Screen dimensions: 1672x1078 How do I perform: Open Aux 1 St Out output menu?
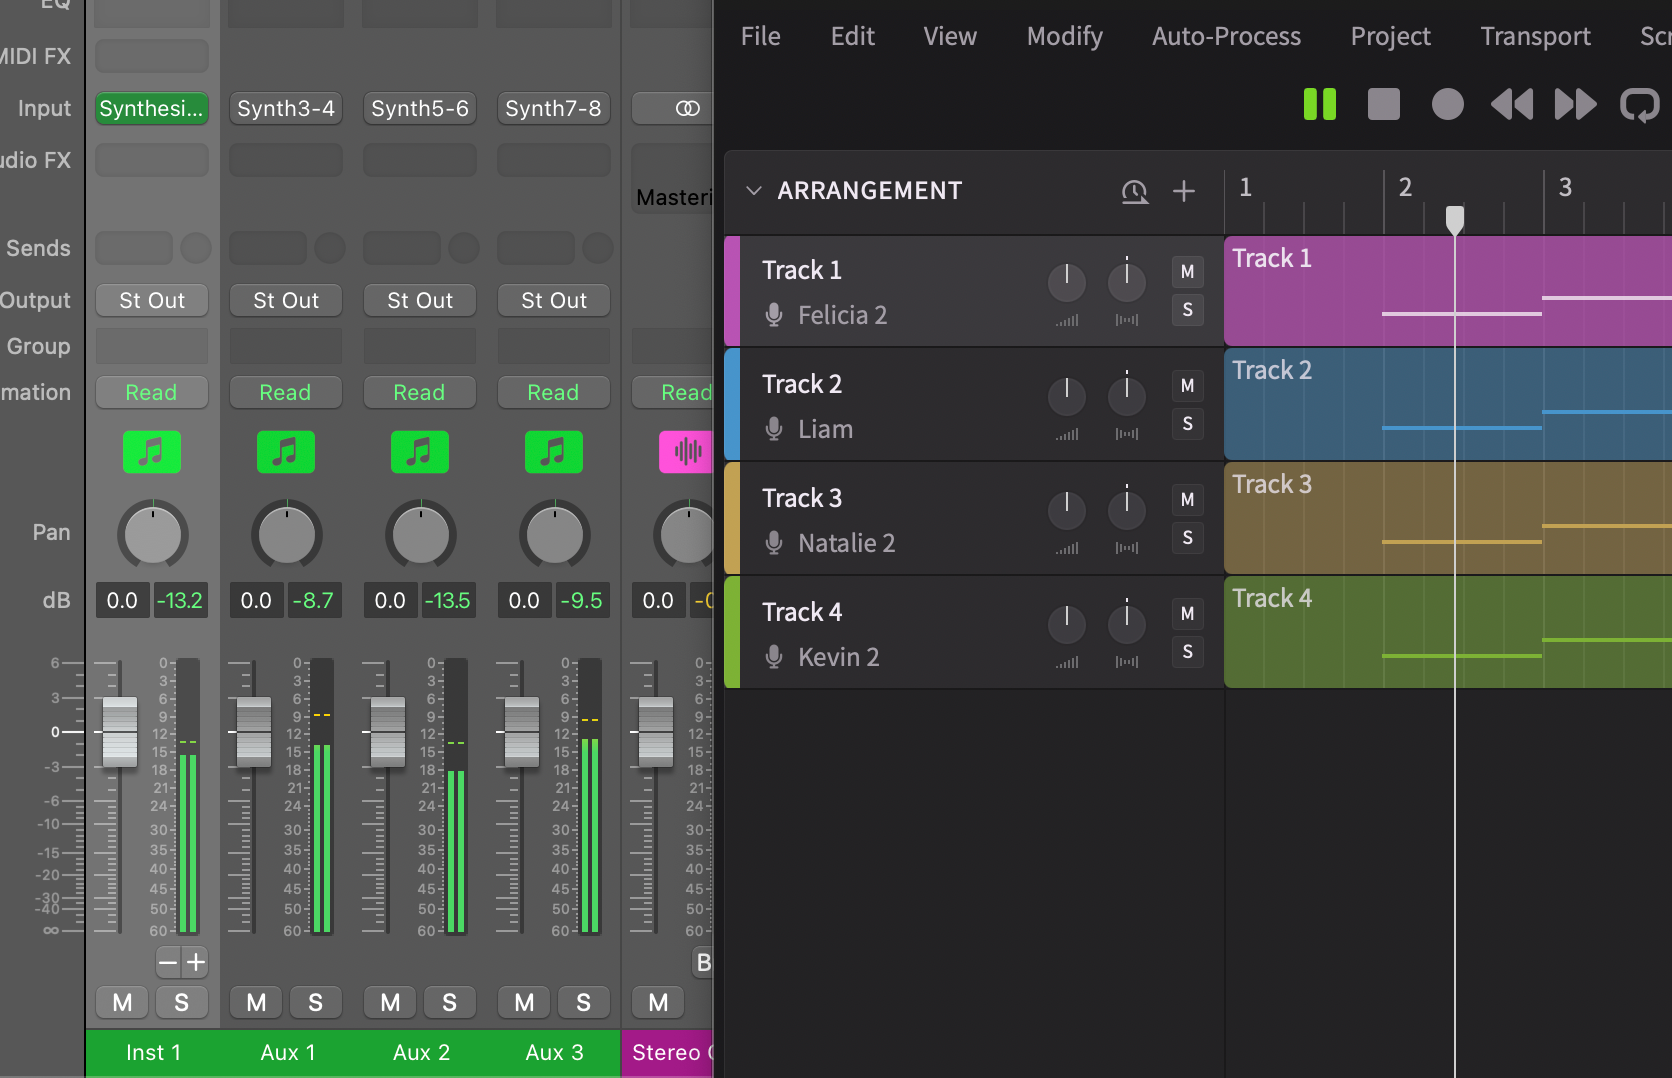tap(286, 300)
